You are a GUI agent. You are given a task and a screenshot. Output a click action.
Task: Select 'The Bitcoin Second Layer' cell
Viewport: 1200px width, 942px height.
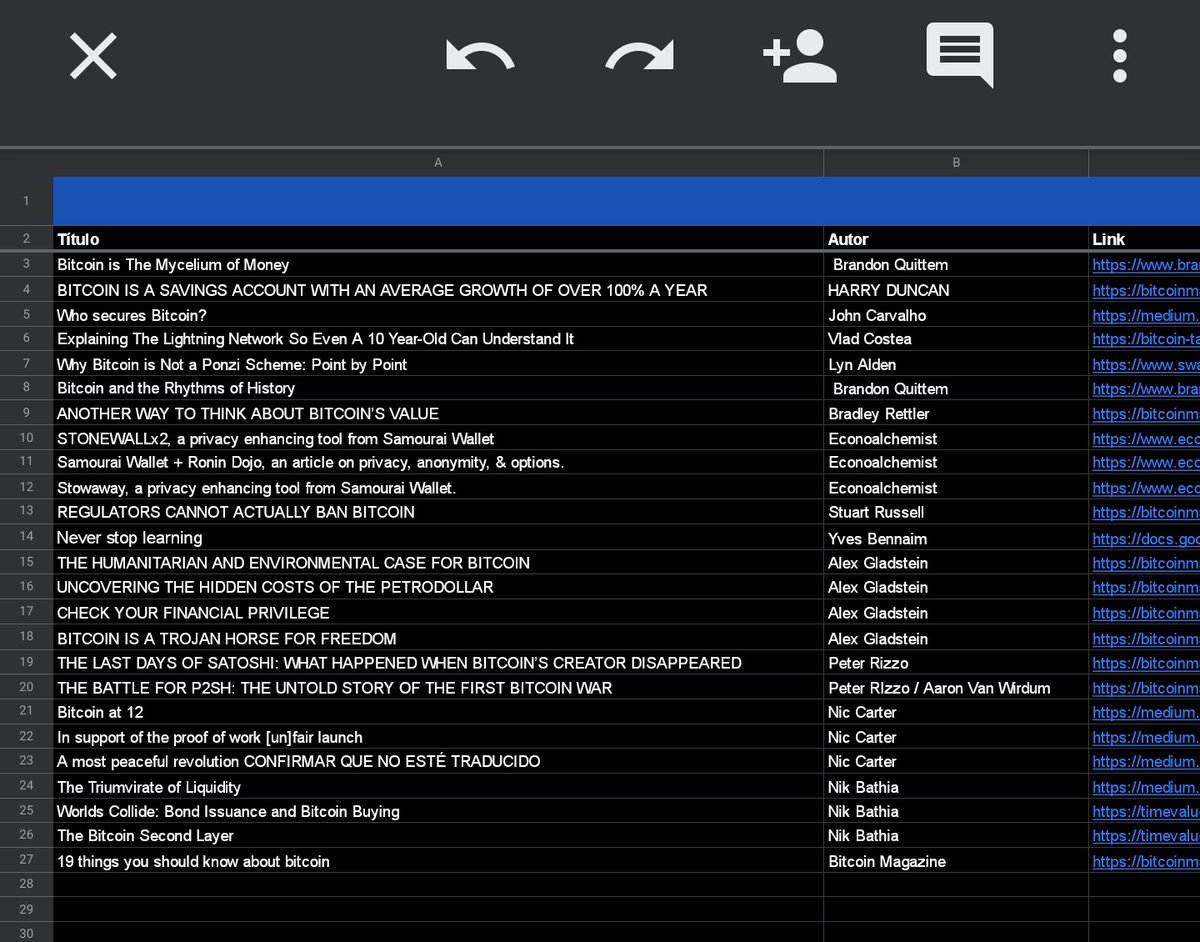click(438, 835)
